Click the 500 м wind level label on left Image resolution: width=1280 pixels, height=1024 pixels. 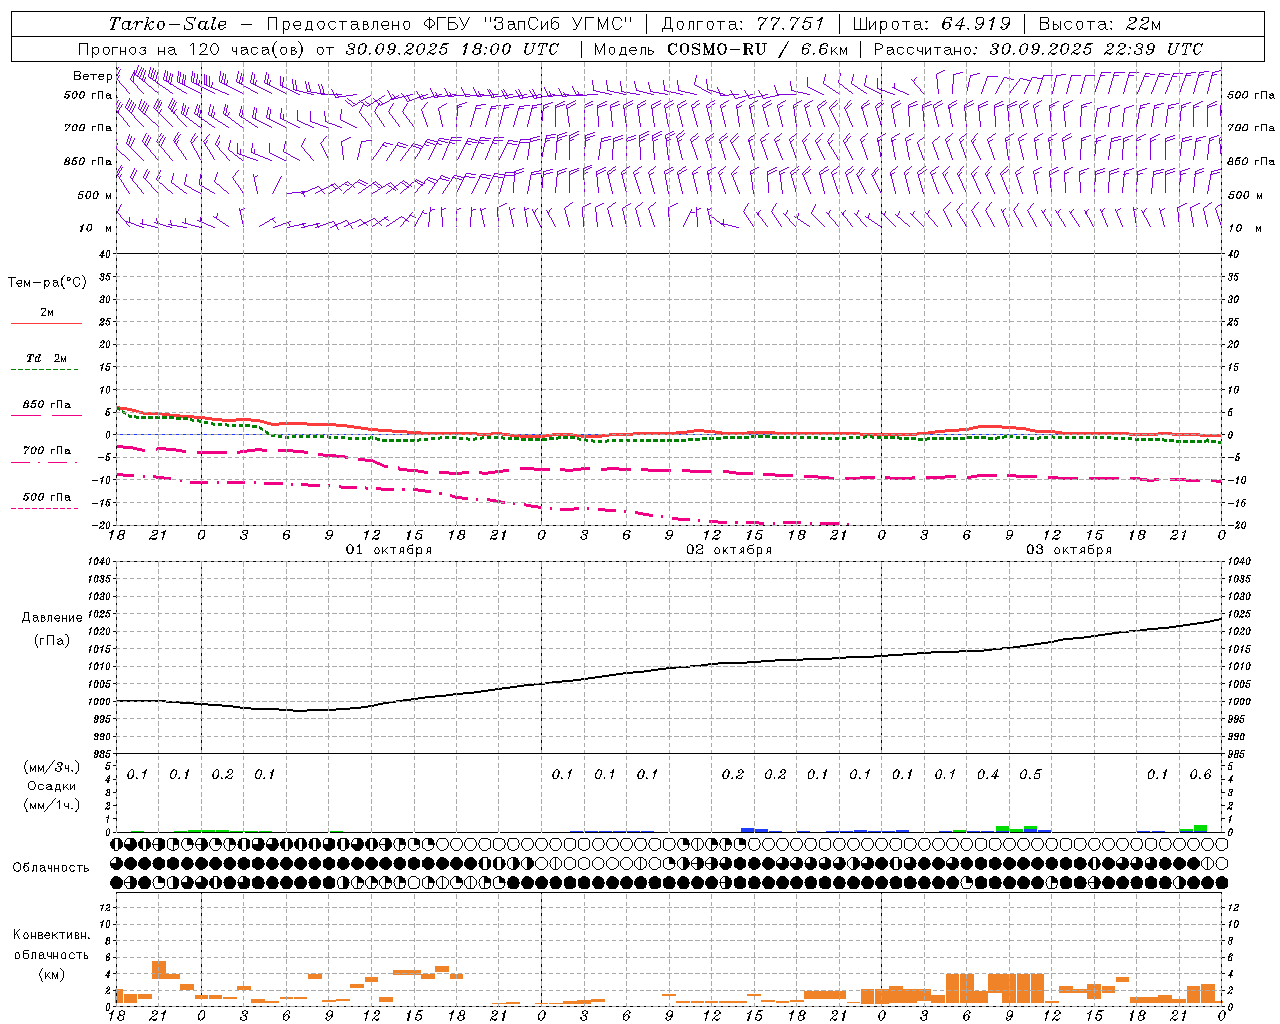pos(94,195)
